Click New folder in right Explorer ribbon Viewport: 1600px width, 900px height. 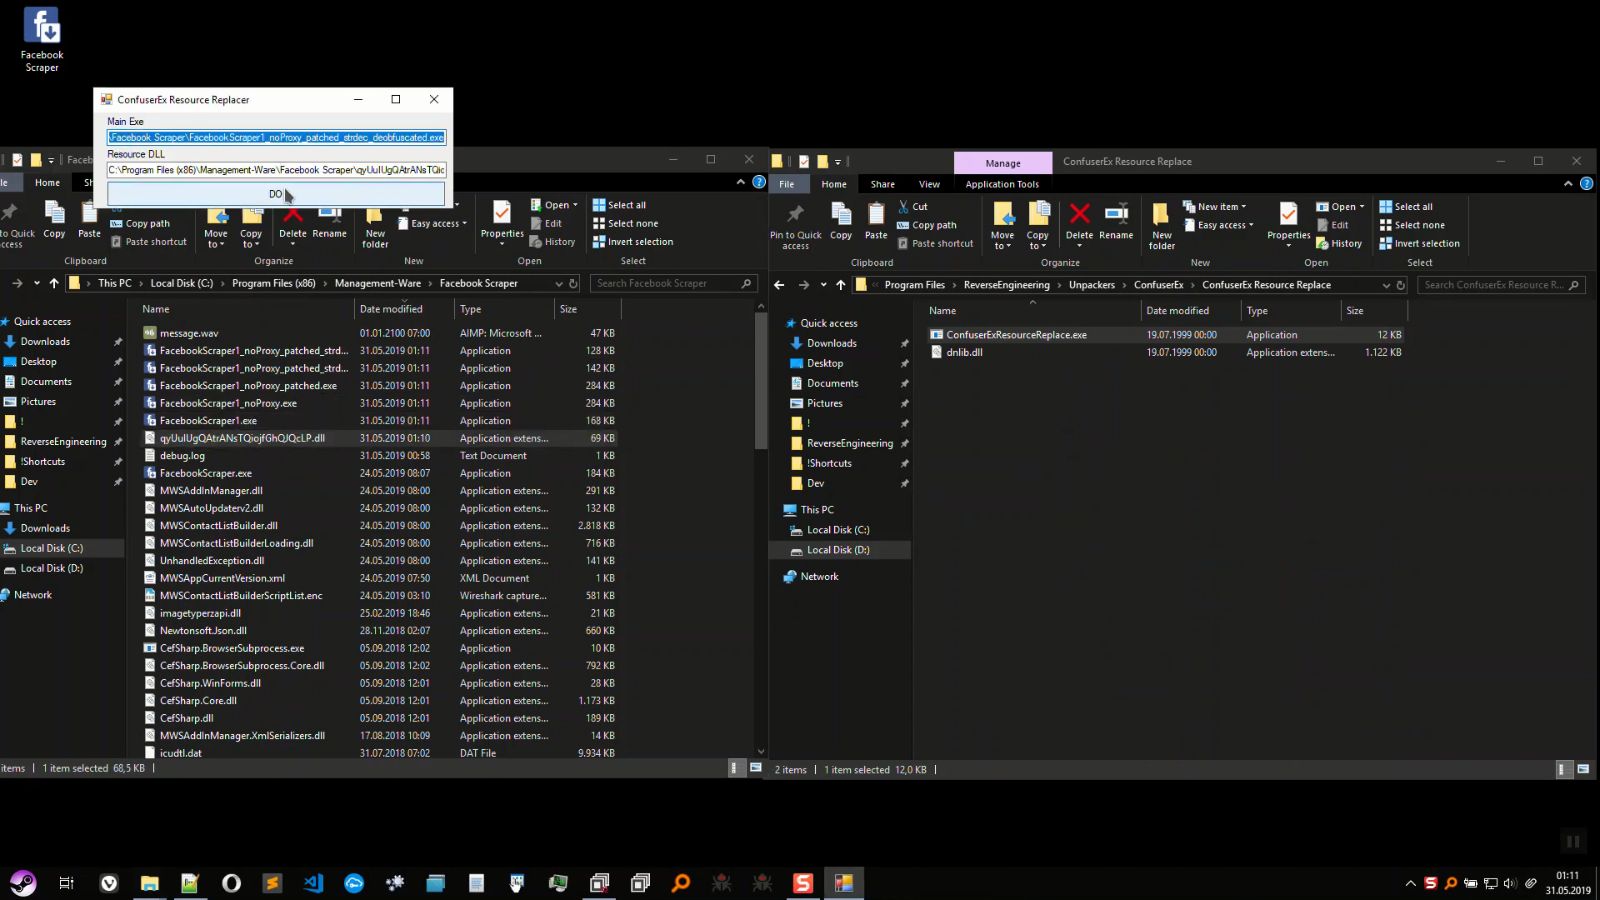(x=1161, y=227)
